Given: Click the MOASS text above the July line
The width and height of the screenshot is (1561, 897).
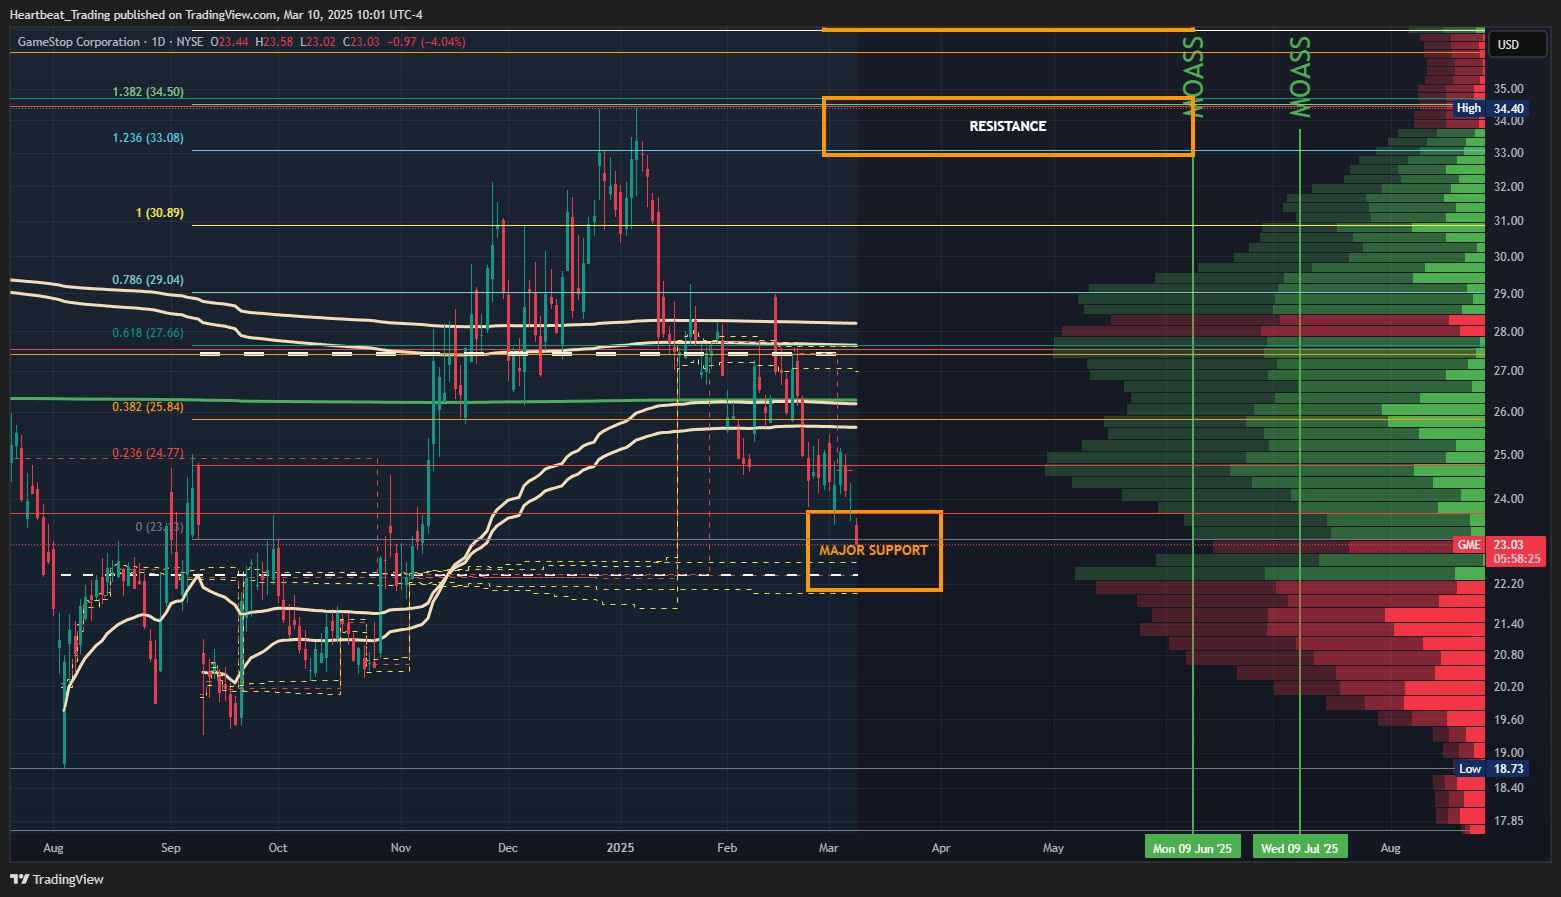Looking at the screenshot, I should 1299,77.
